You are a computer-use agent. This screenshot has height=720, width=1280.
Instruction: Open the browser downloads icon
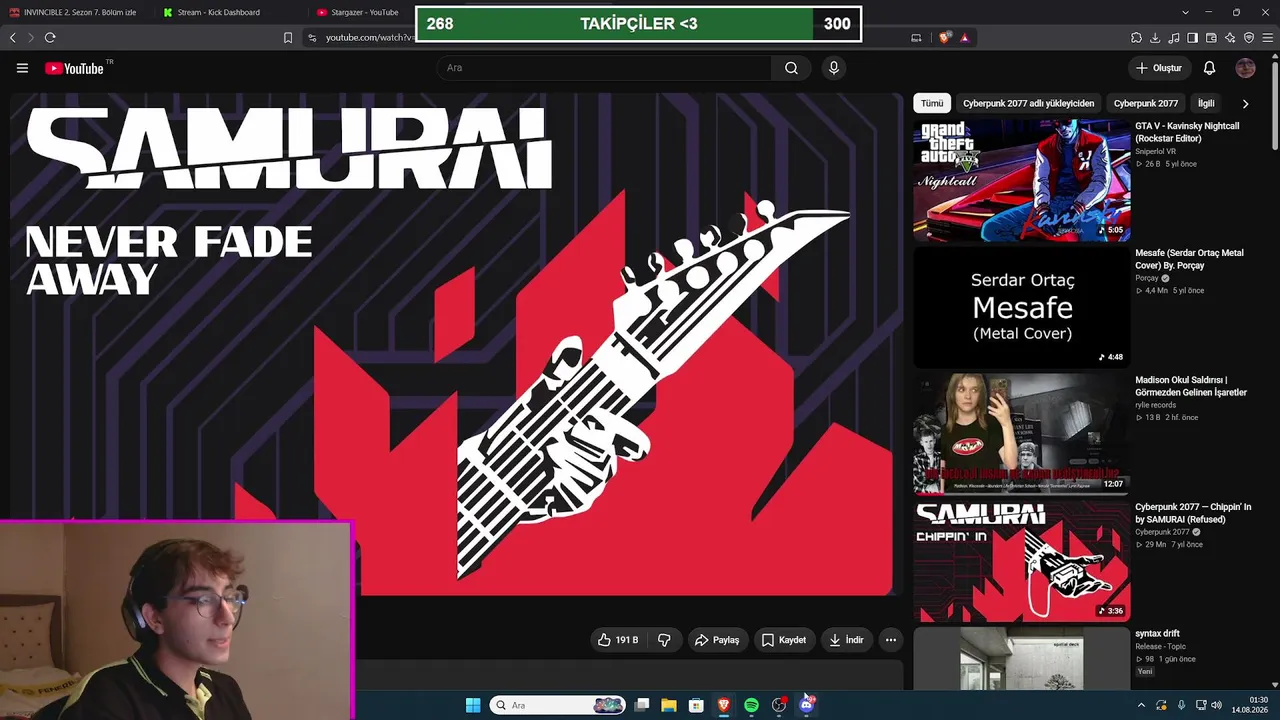[1155, 38]
